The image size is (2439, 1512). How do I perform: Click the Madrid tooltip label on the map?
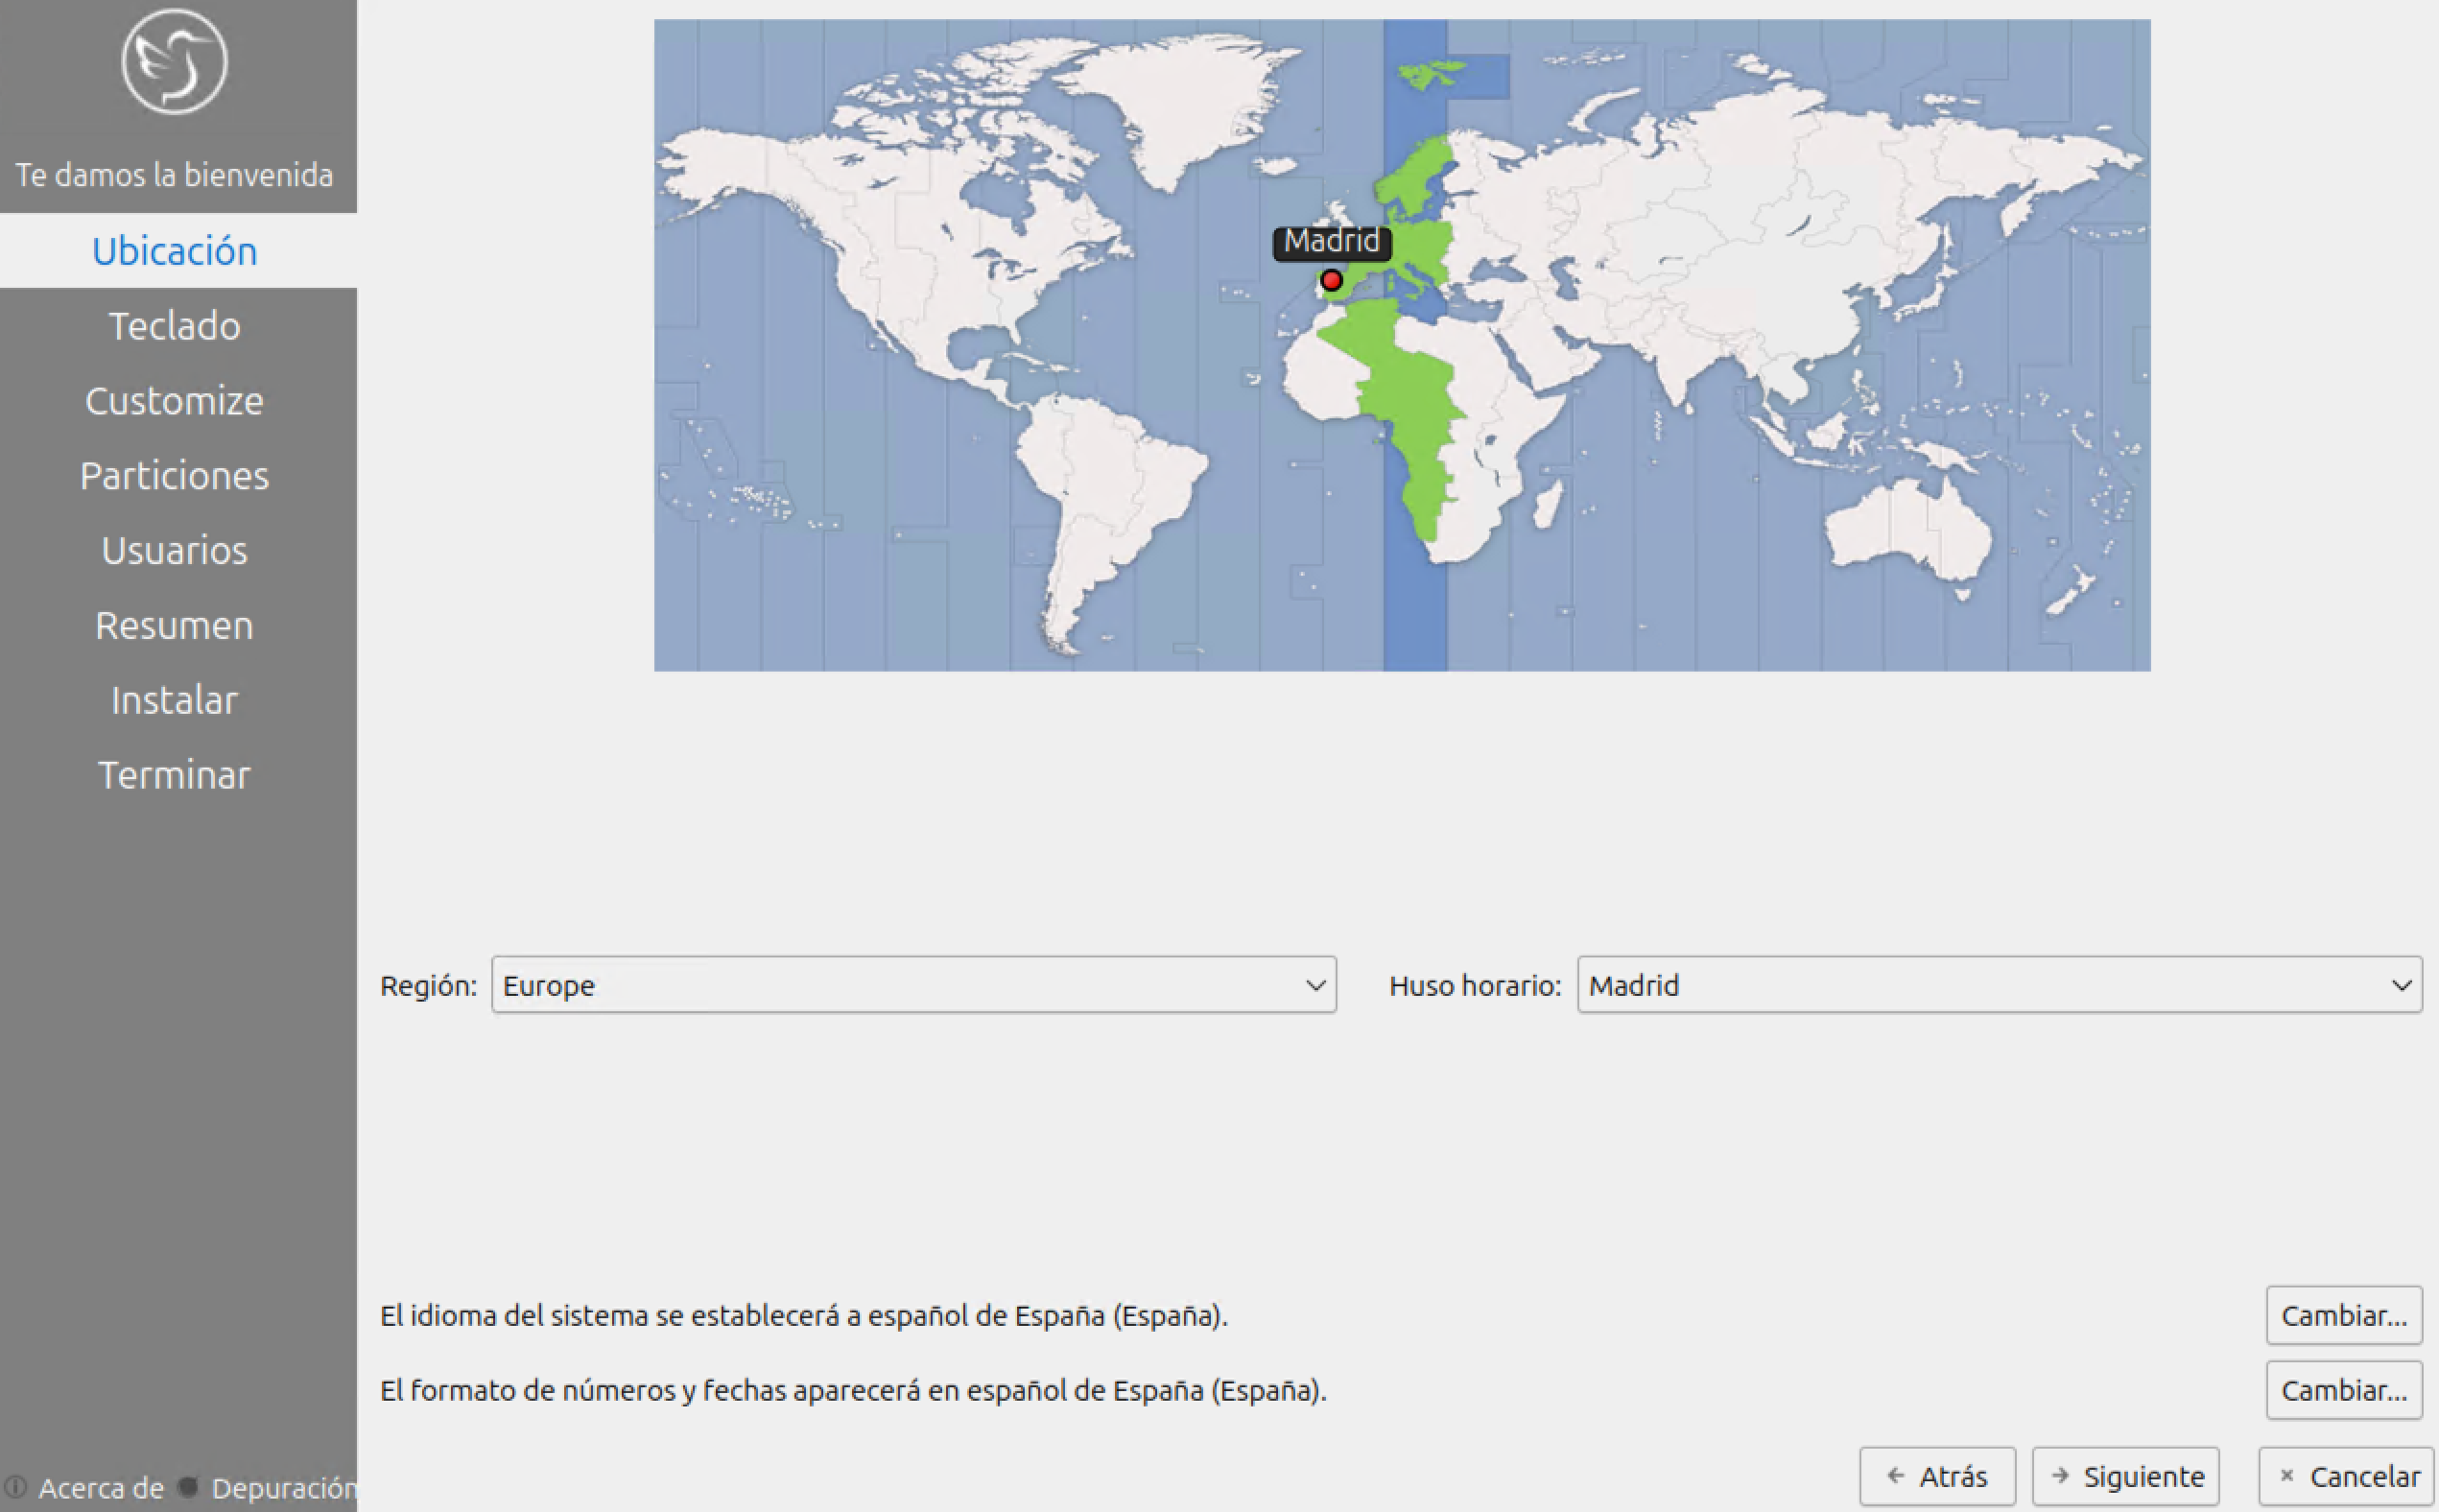[1331, 242]
